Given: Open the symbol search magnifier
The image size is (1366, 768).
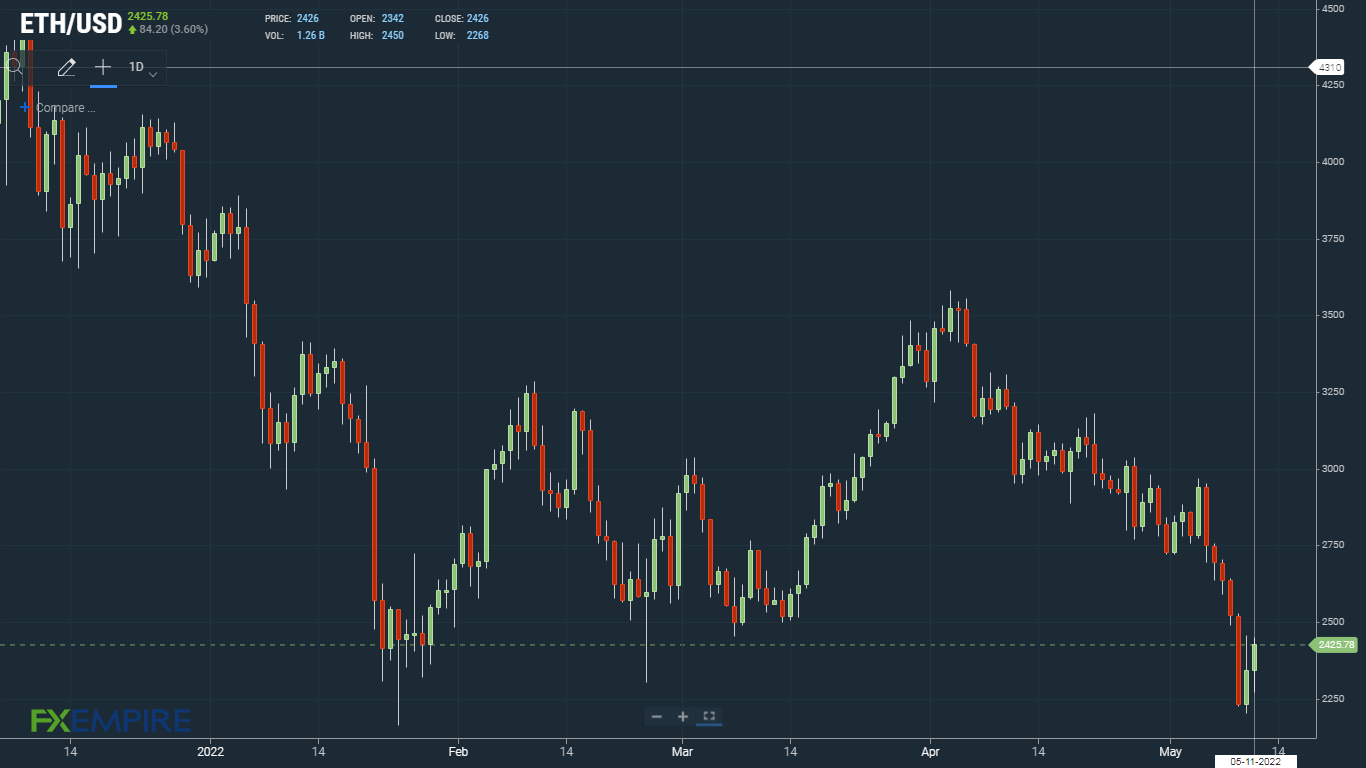Looking at the screenshot, I should click(x=14, y=67).
